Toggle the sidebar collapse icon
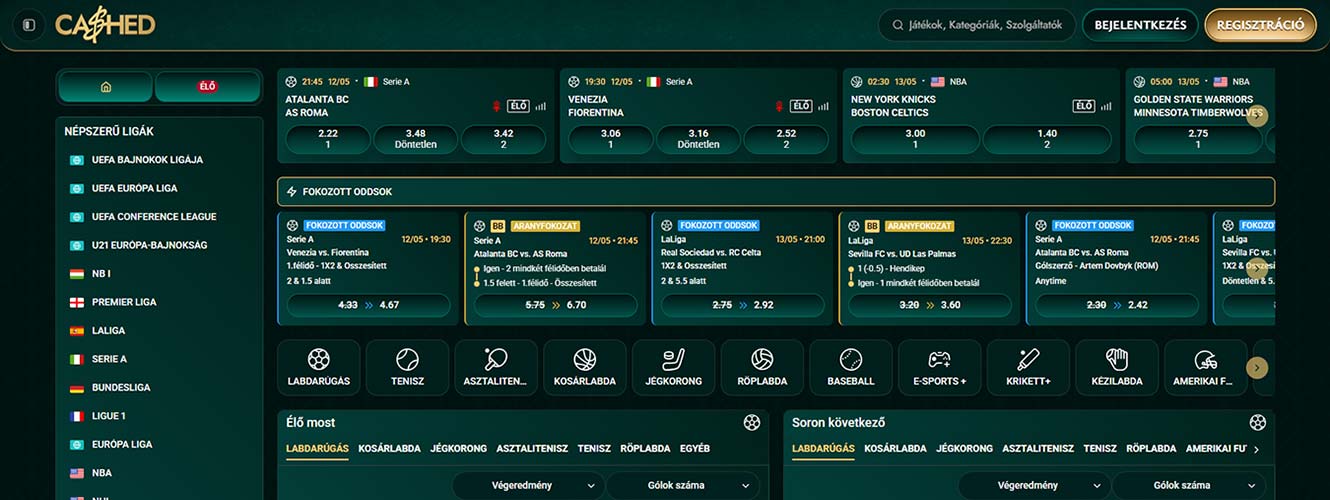This screenshot has height=500, width=1330. click(x=29, y=25)
